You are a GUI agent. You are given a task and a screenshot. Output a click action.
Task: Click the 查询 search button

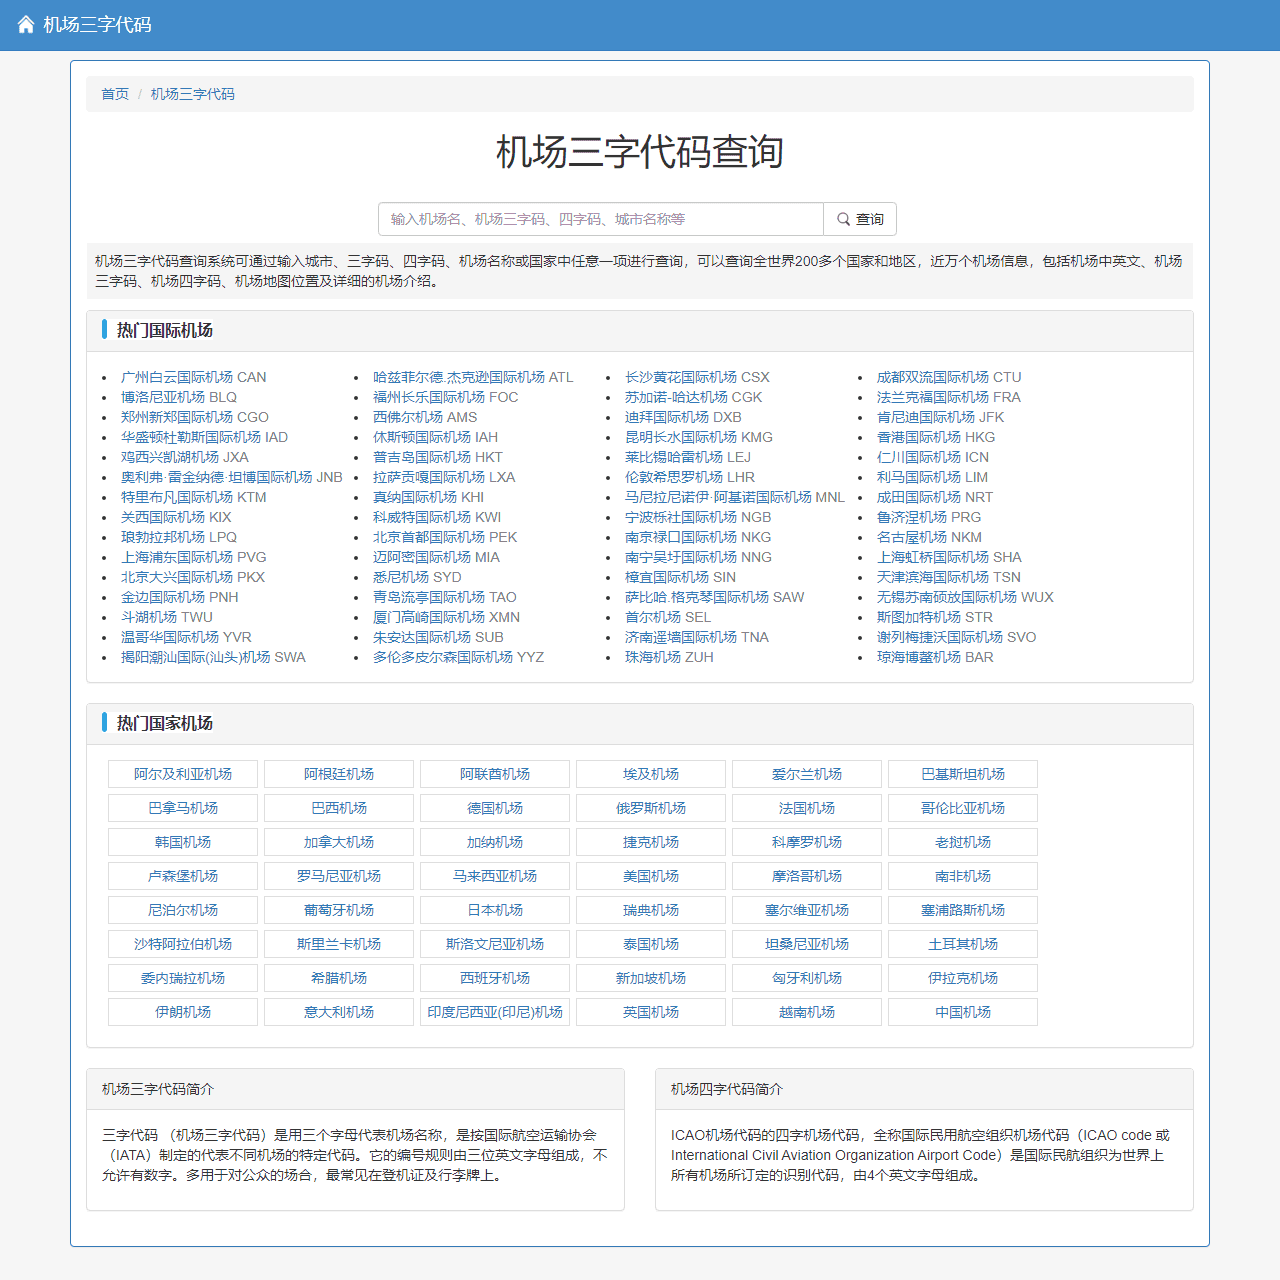(860, 219)
